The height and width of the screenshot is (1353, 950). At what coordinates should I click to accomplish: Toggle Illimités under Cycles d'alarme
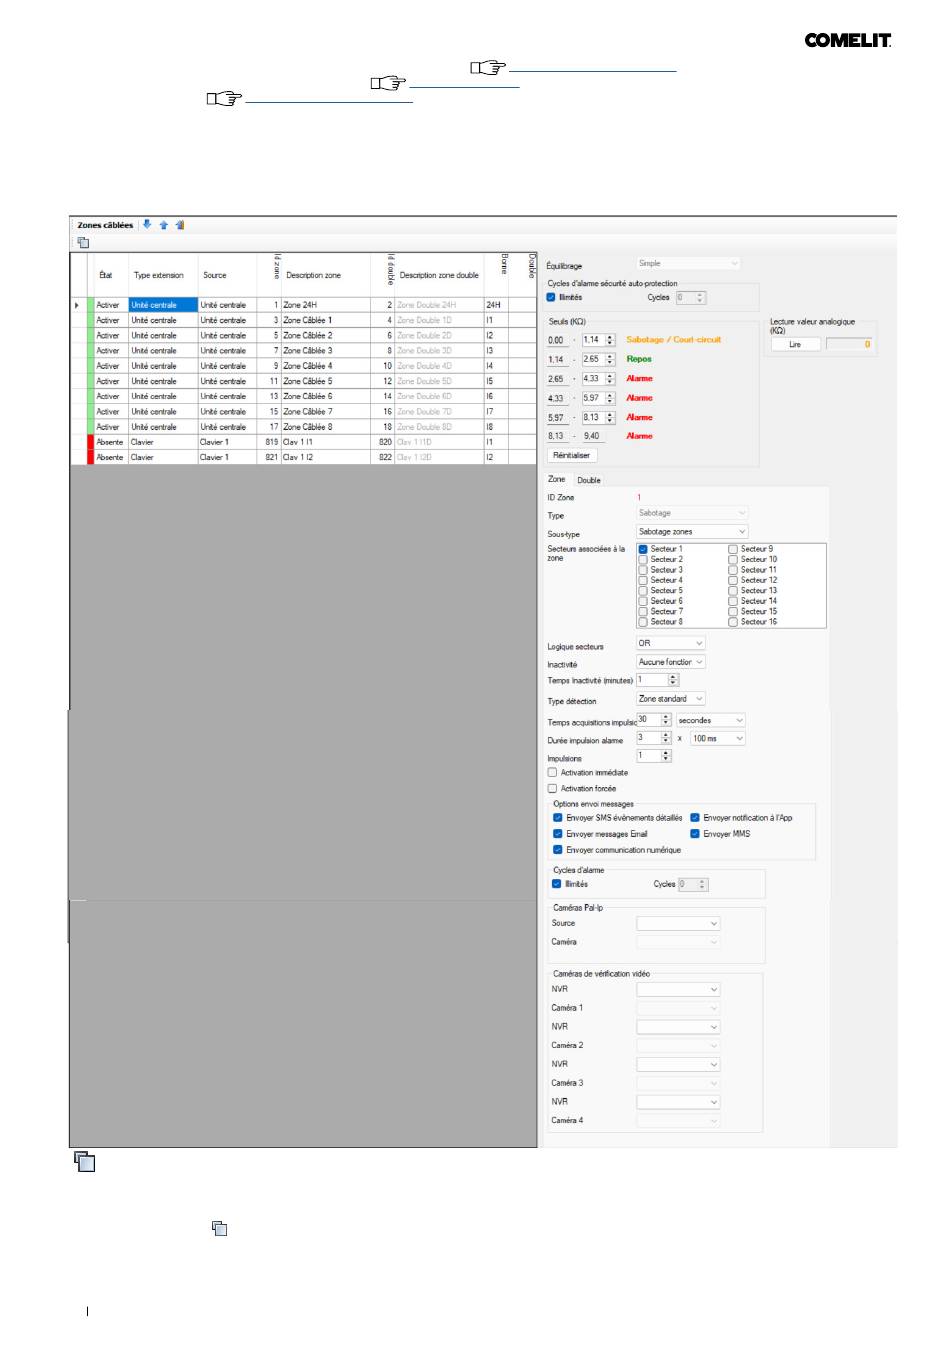[x=557, y=883]
